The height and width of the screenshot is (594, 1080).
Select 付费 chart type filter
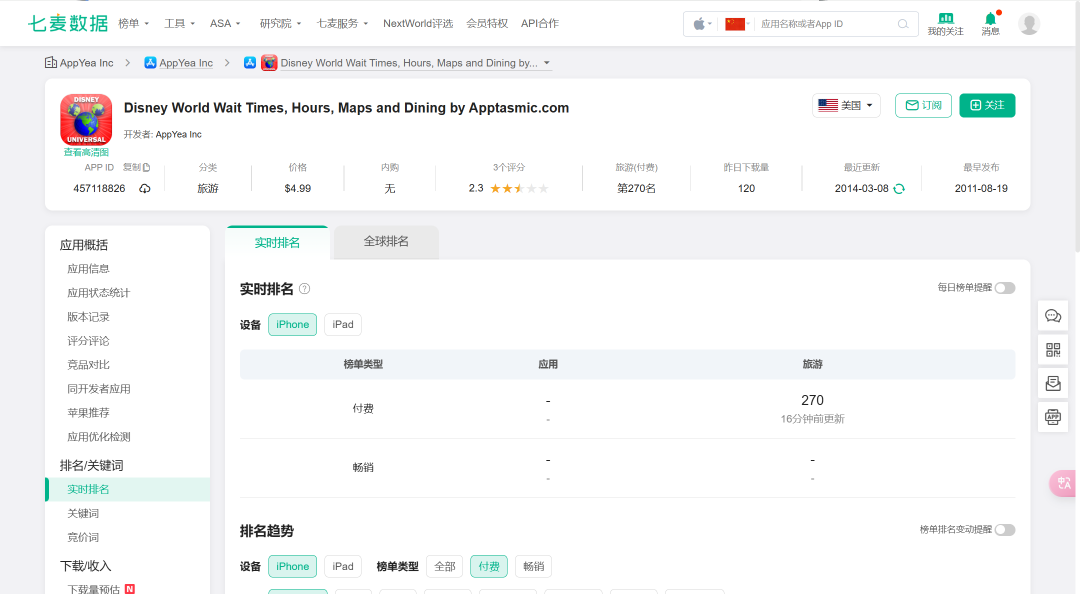(489, 566)
